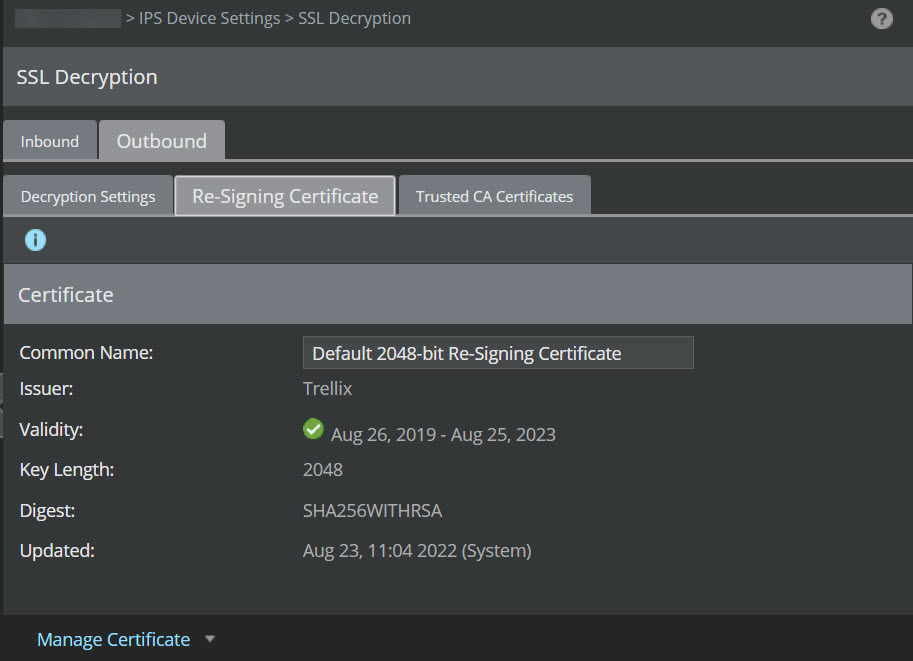The width and height of the screenshot is (913, 661).
Task: Click the Updated label
Action: click(x=57, y=551)
